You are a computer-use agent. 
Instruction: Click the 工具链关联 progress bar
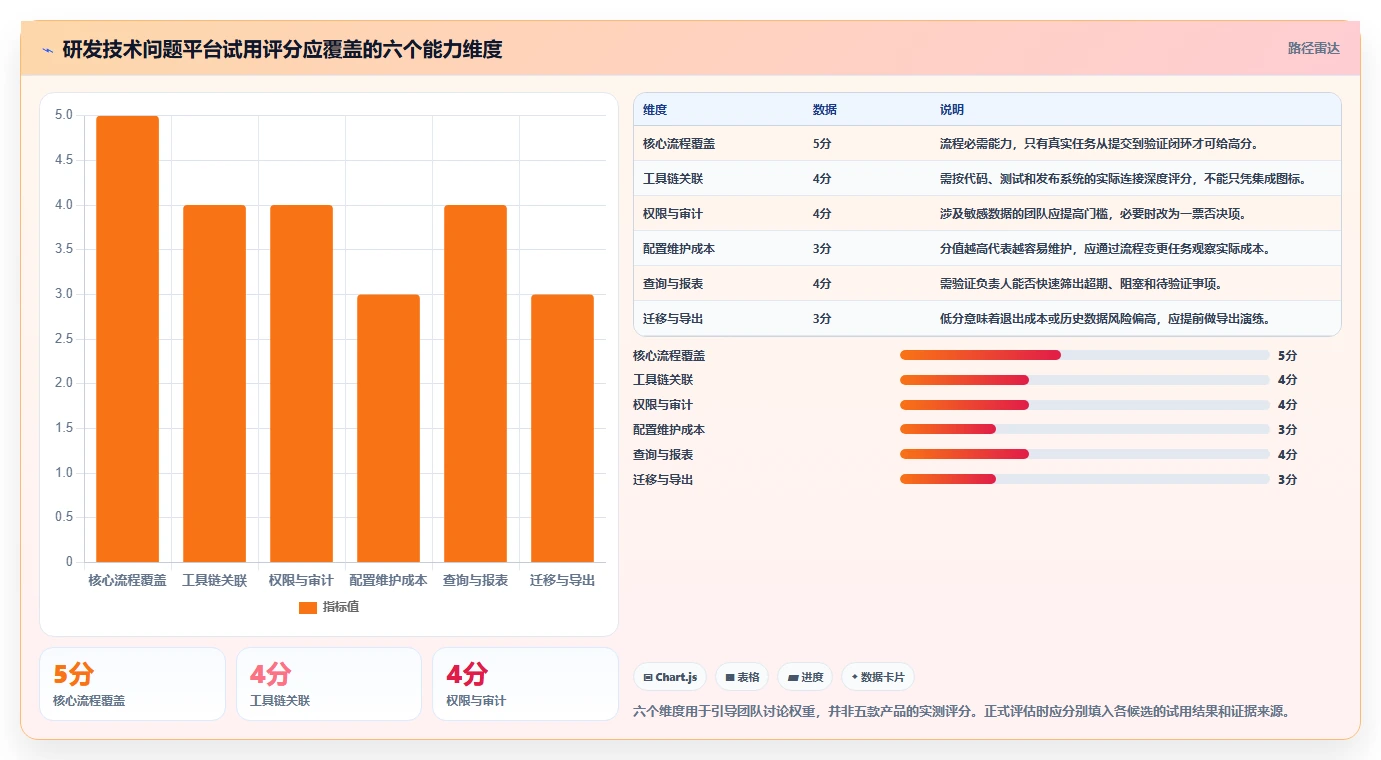[x=1084, y=380]
